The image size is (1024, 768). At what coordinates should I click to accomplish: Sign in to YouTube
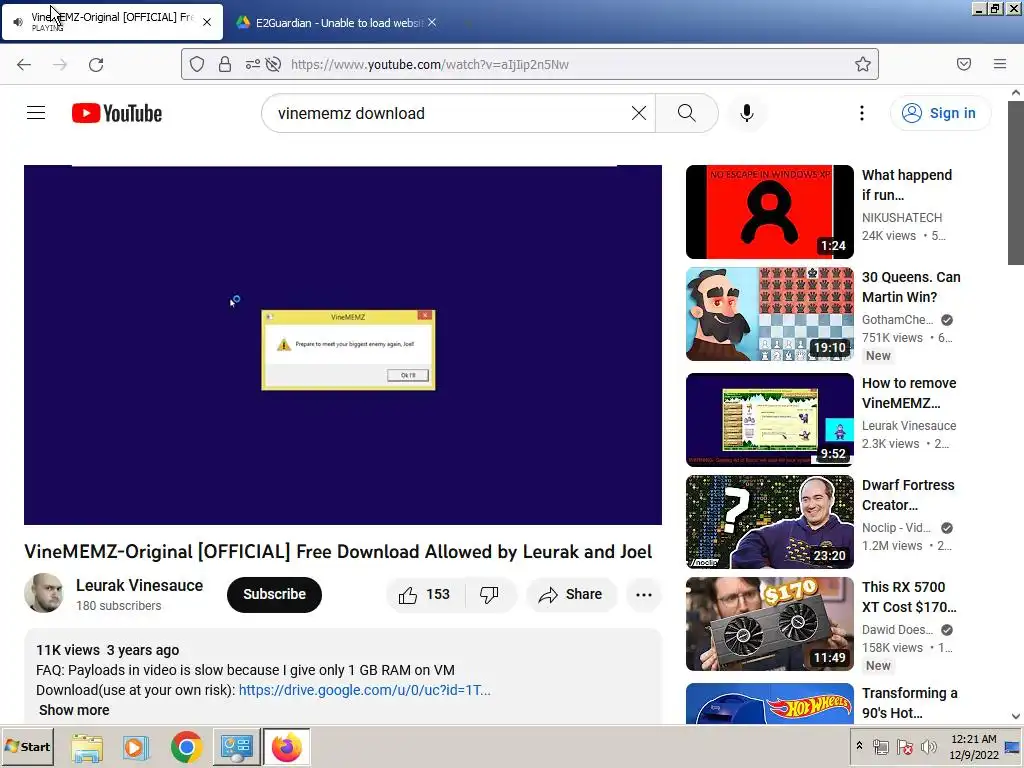pyautogui.click(x=940, y=113)
